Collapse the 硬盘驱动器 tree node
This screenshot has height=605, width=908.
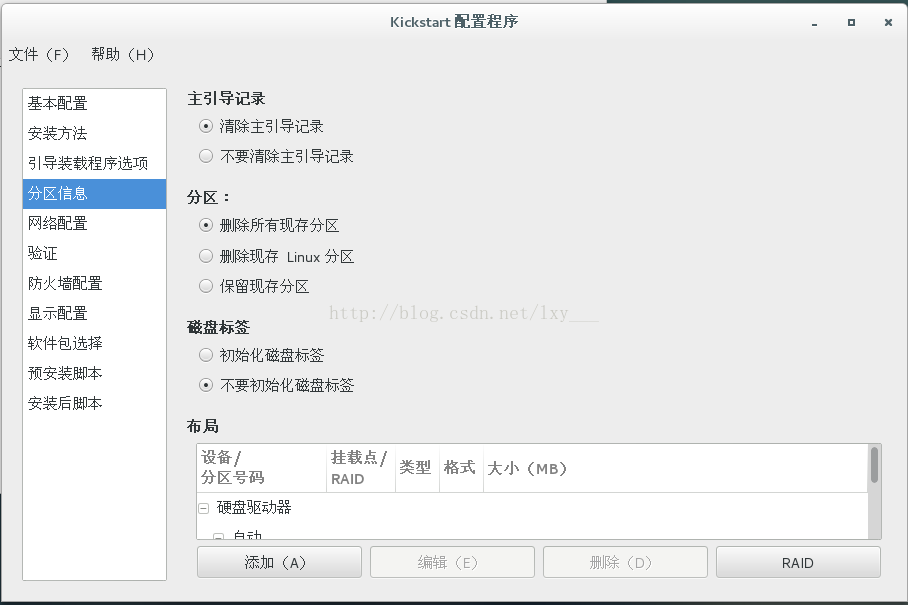[x=204, y=508]
